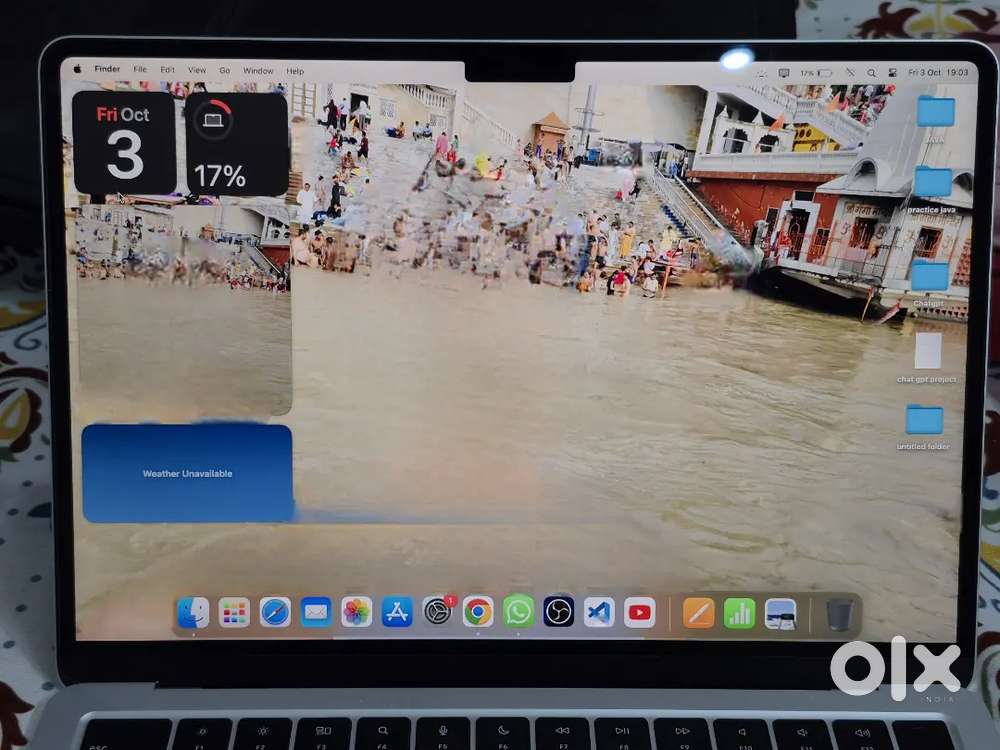Open the App Store
The width and height of the screenshot is (1000, 750).
click(398, 612)
